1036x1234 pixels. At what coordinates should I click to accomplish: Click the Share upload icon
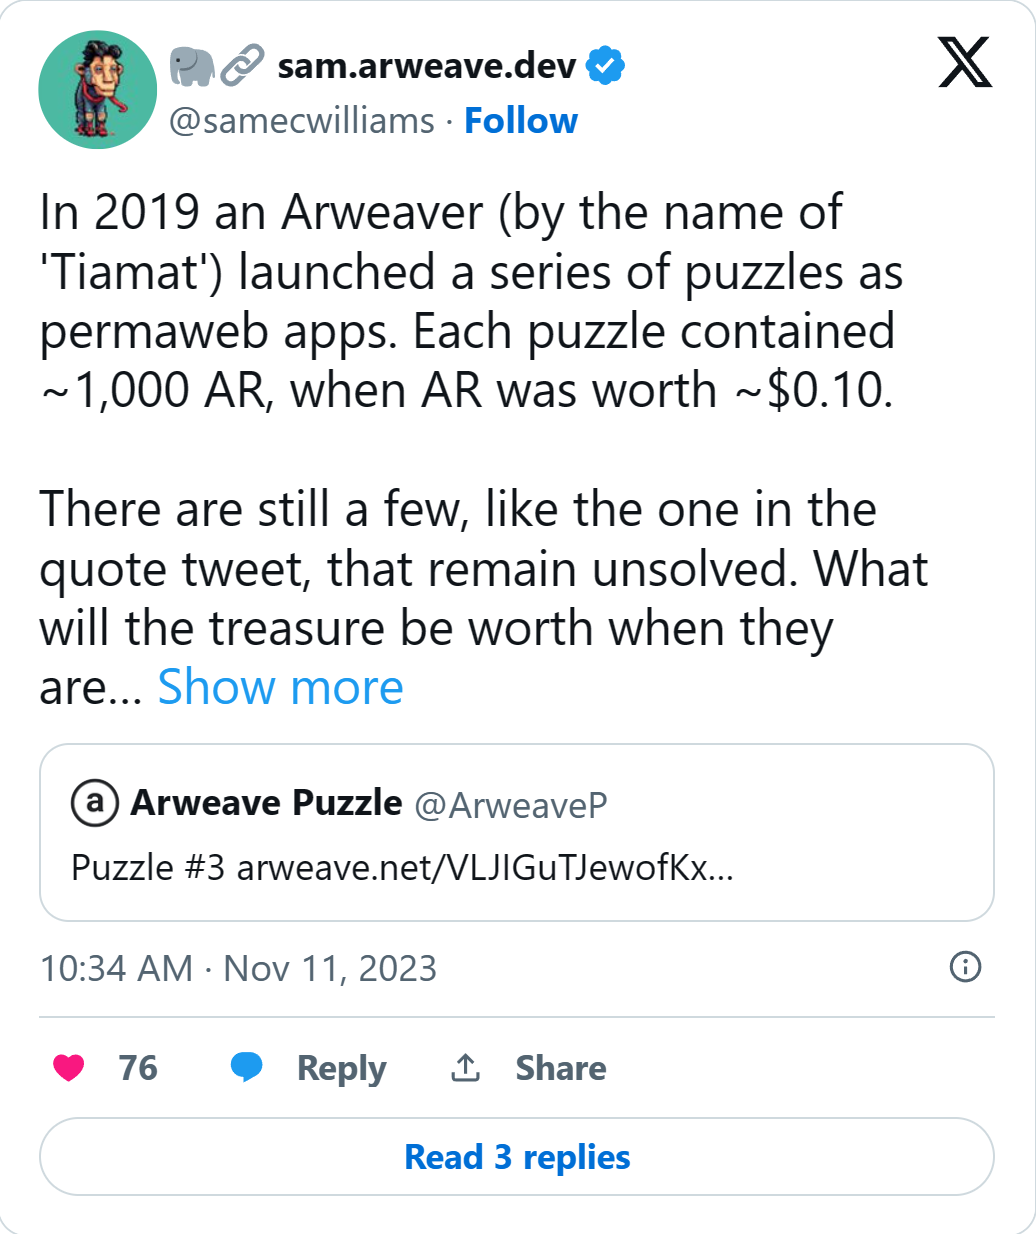click(x=464, y=1067)
